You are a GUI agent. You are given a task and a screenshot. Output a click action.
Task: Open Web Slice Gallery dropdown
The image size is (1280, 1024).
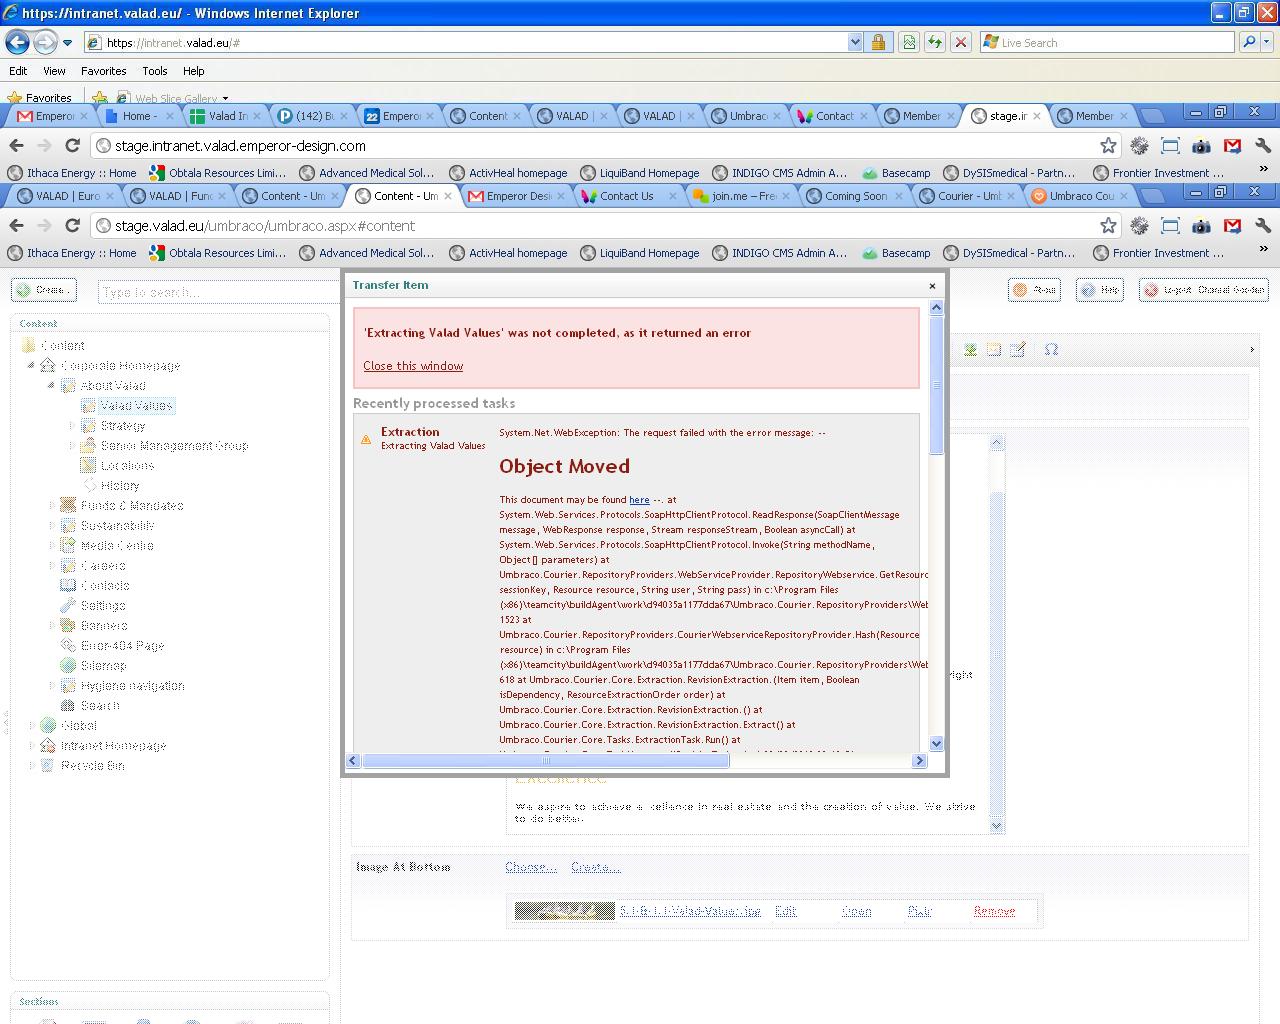pos(225,98)
